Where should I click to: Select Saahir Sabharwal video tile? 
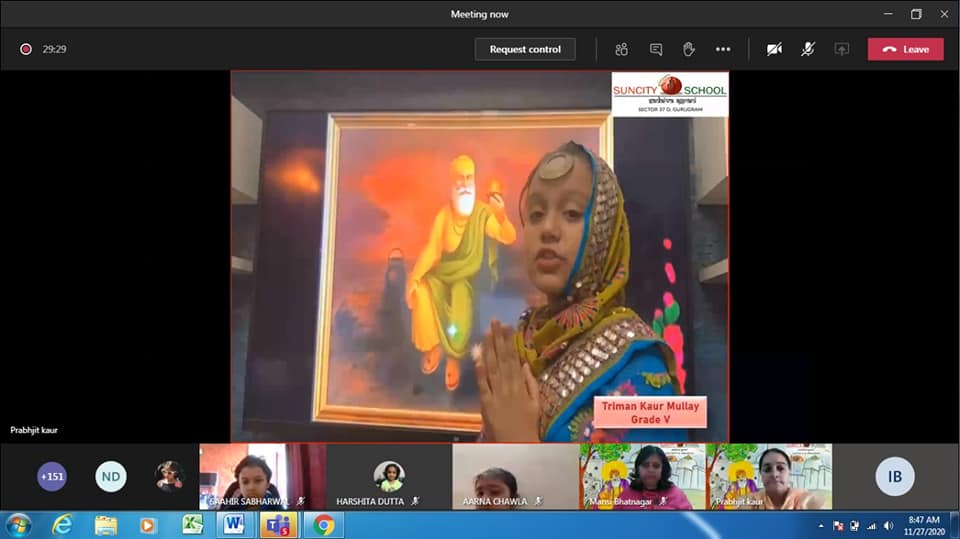coord(263,477)
